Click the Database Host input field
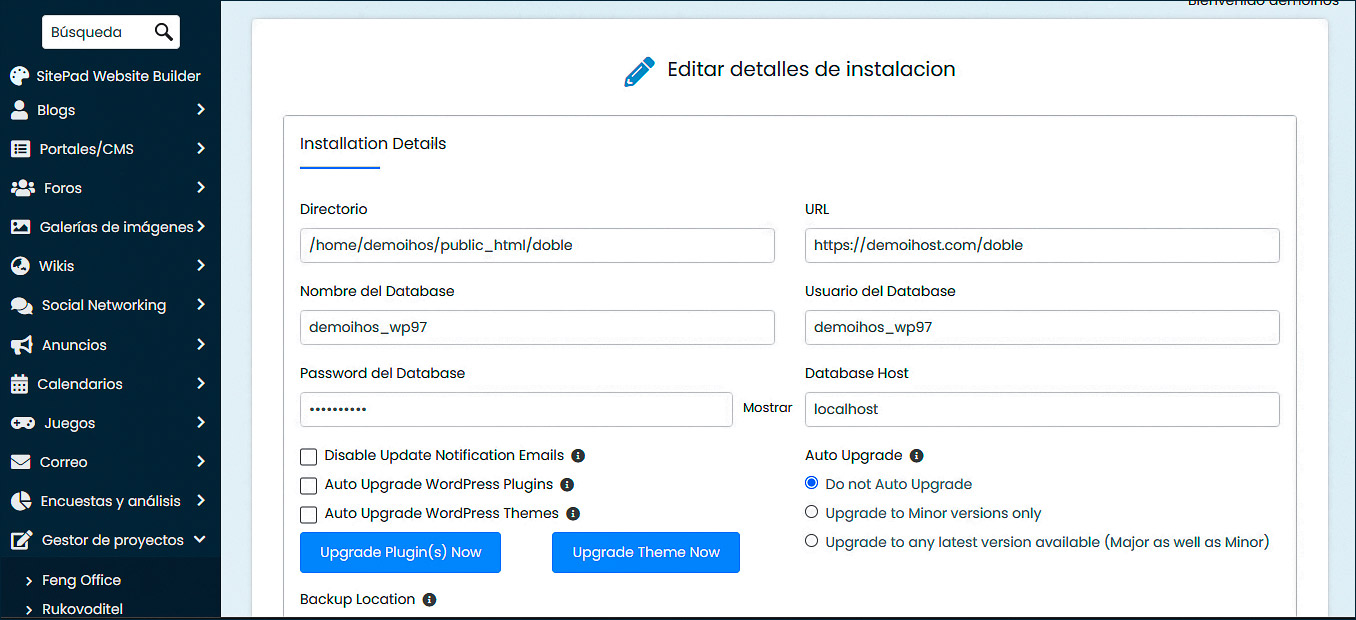Viewport: 1356px width, 620px height. point(1042,409)
